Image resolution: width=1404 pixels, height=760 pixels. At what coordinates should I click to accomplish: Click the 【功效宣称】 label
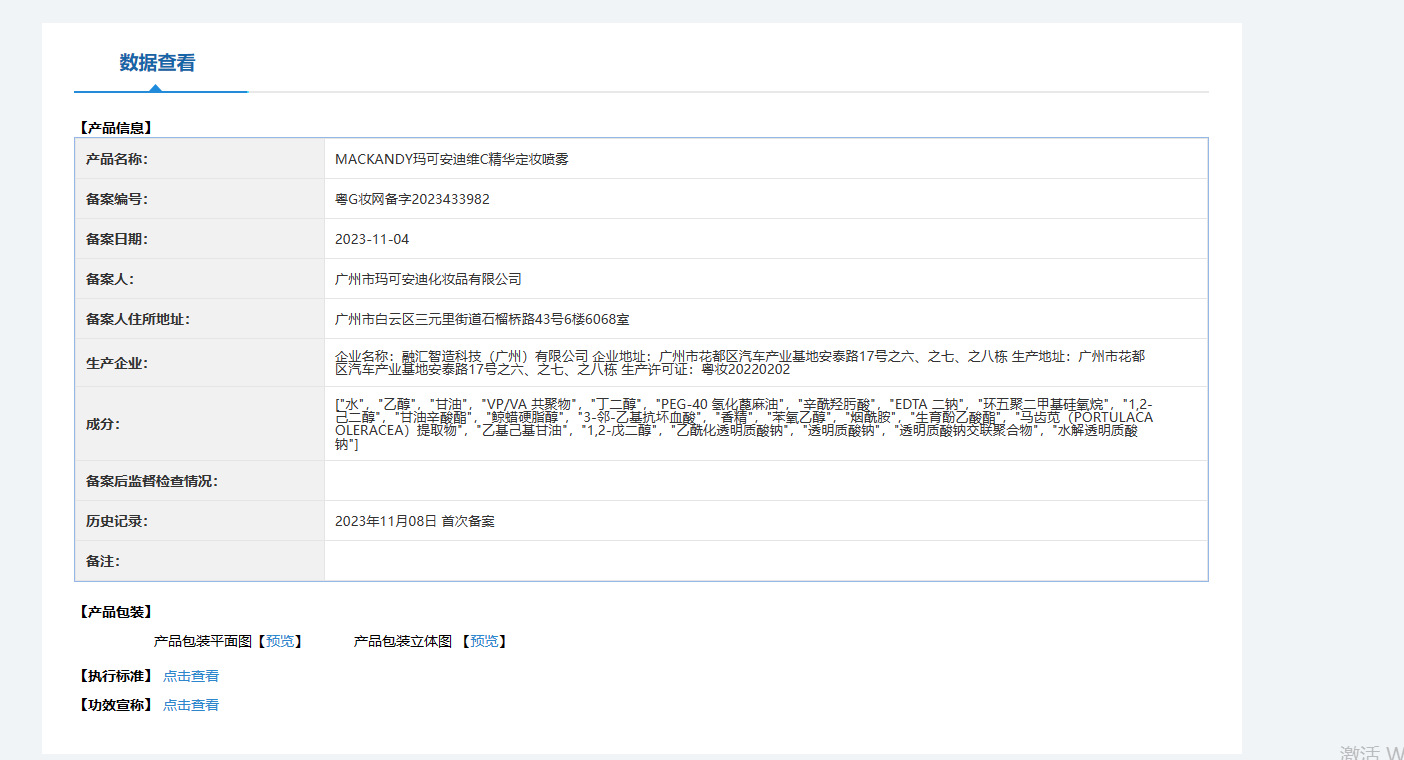pyautogui.click(x=116, y=705)
